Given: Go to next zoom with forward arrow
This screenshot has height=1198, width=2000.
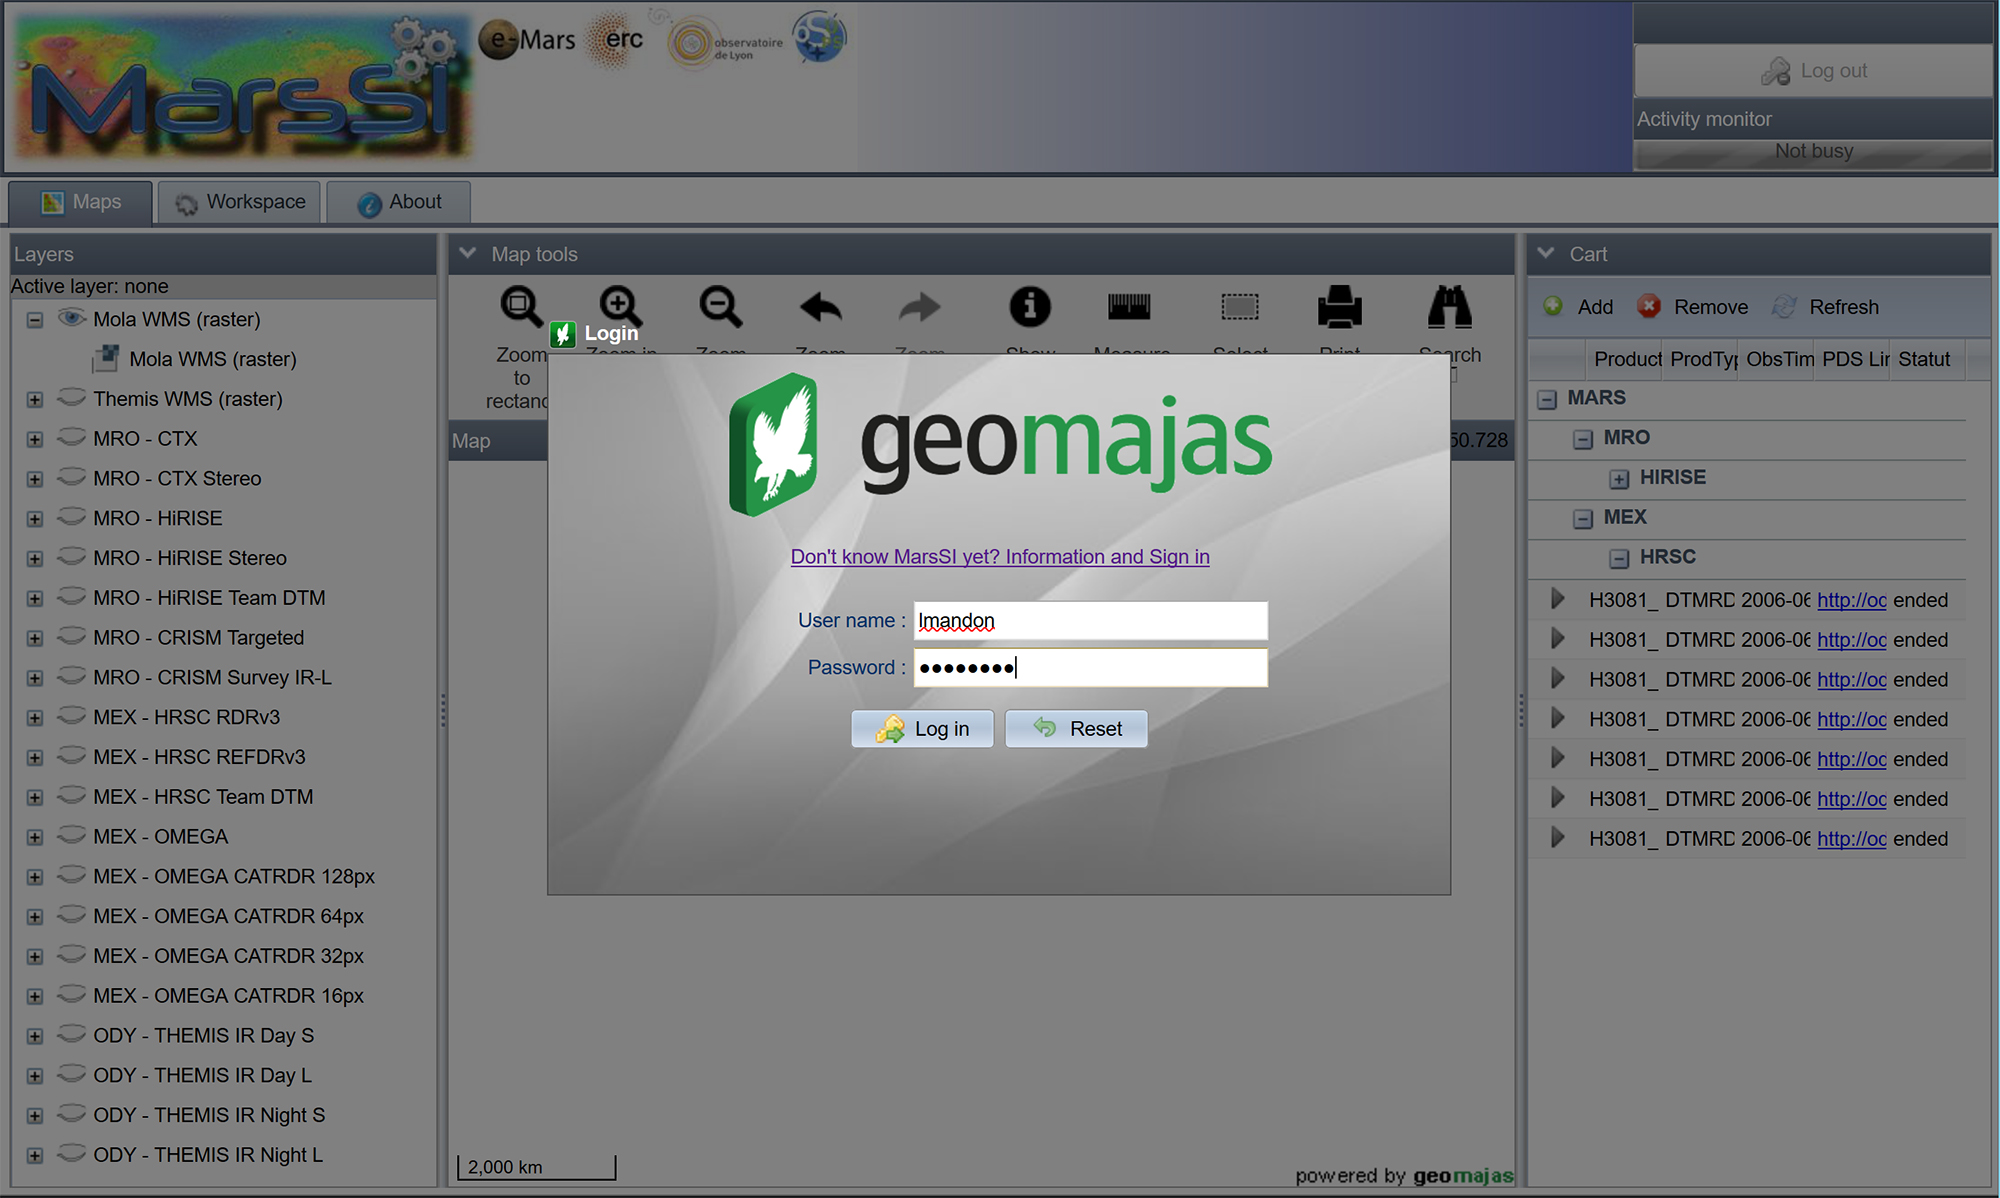Looking at the screenshot, I should pyautogui.click(x=920, y=306).
